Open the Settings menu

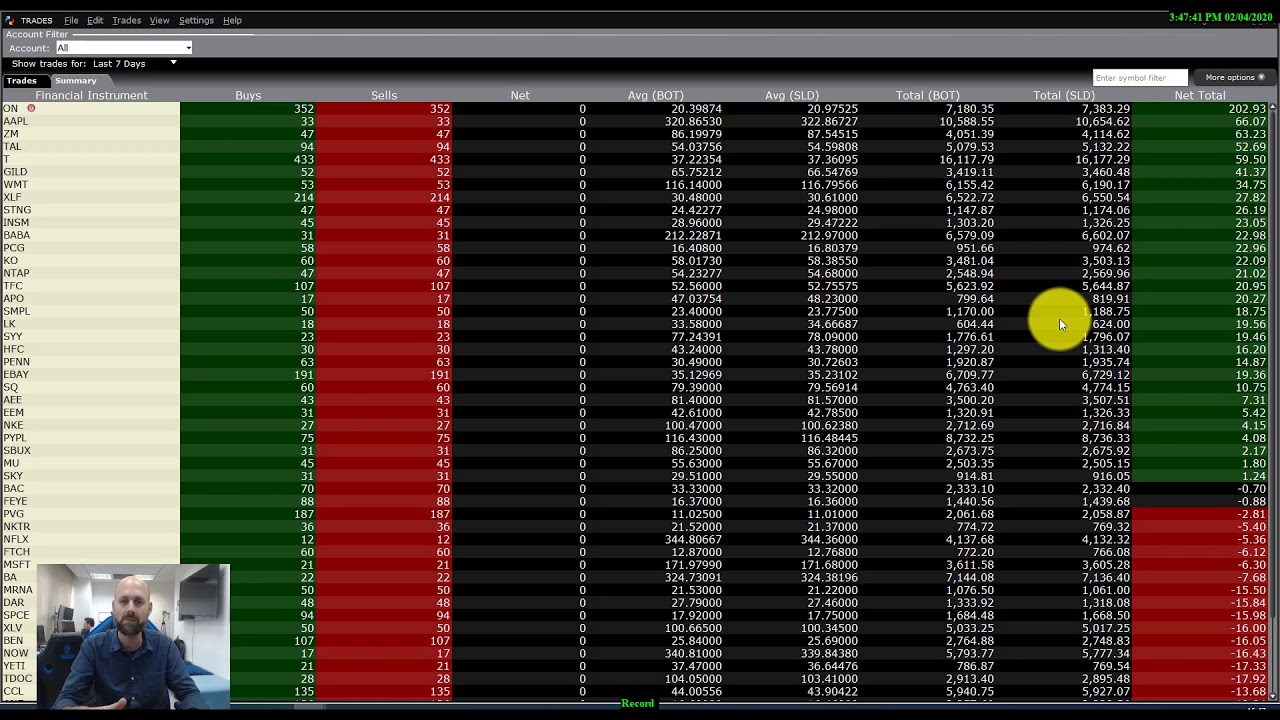pos(196,20)
